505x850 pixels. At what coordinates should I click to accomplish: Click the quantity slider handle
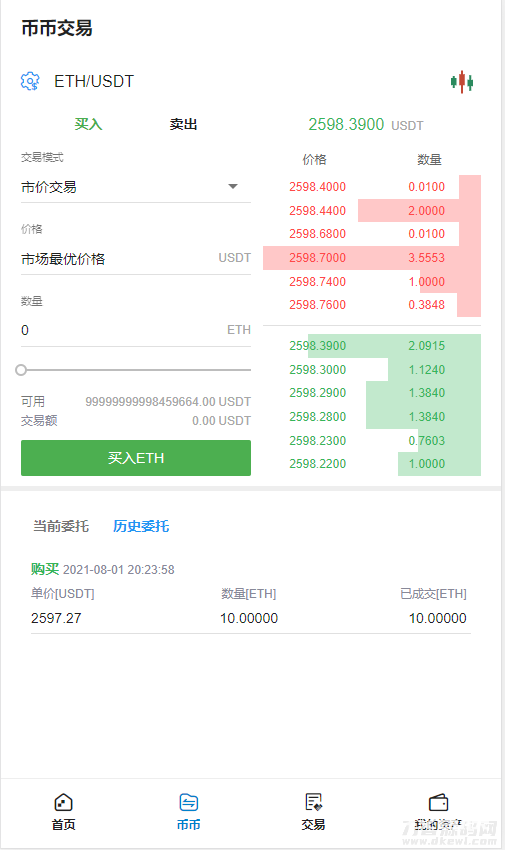point(21,370)
